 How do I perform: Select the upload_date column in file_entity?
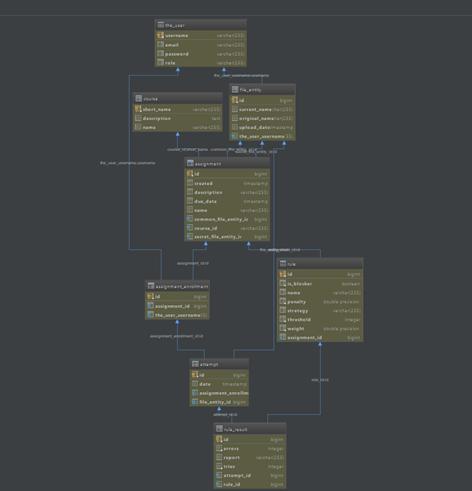tap(263, 127)
